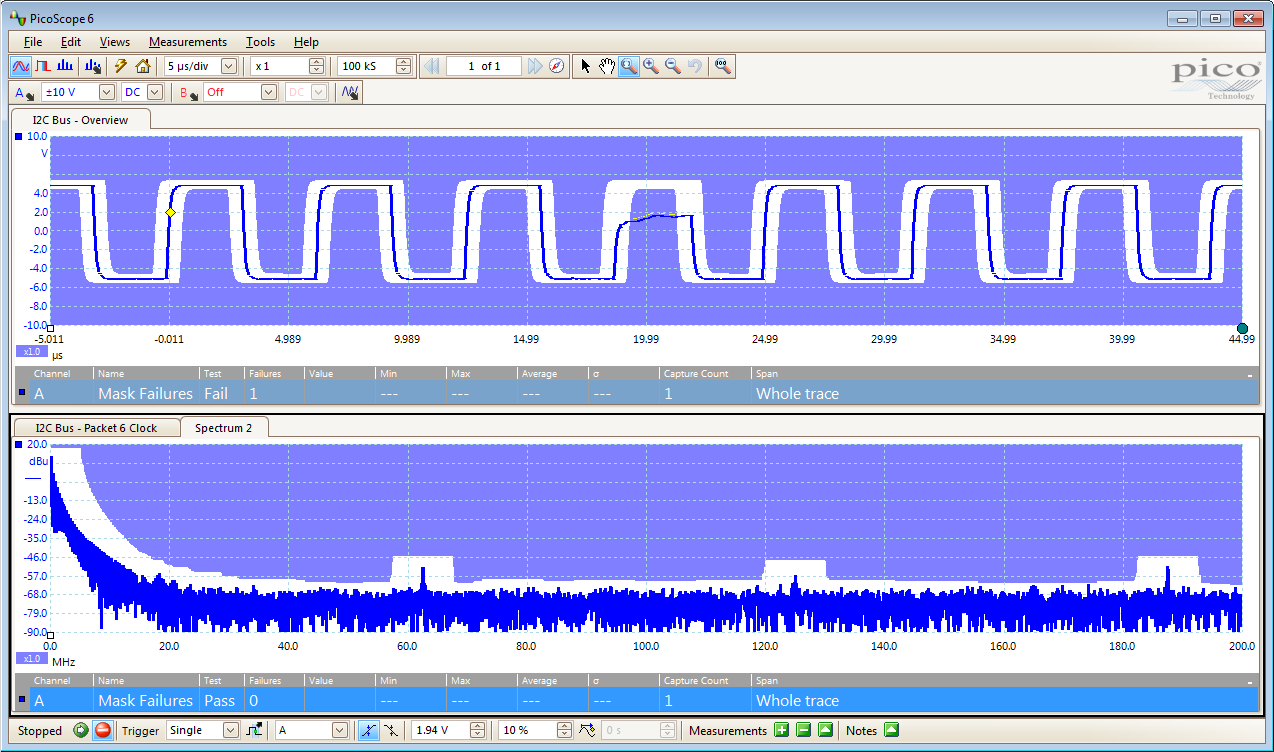The width and height of the screenshot is (1274, 752).
Task: Open the Measurements menu
Action: coord(188,42)
